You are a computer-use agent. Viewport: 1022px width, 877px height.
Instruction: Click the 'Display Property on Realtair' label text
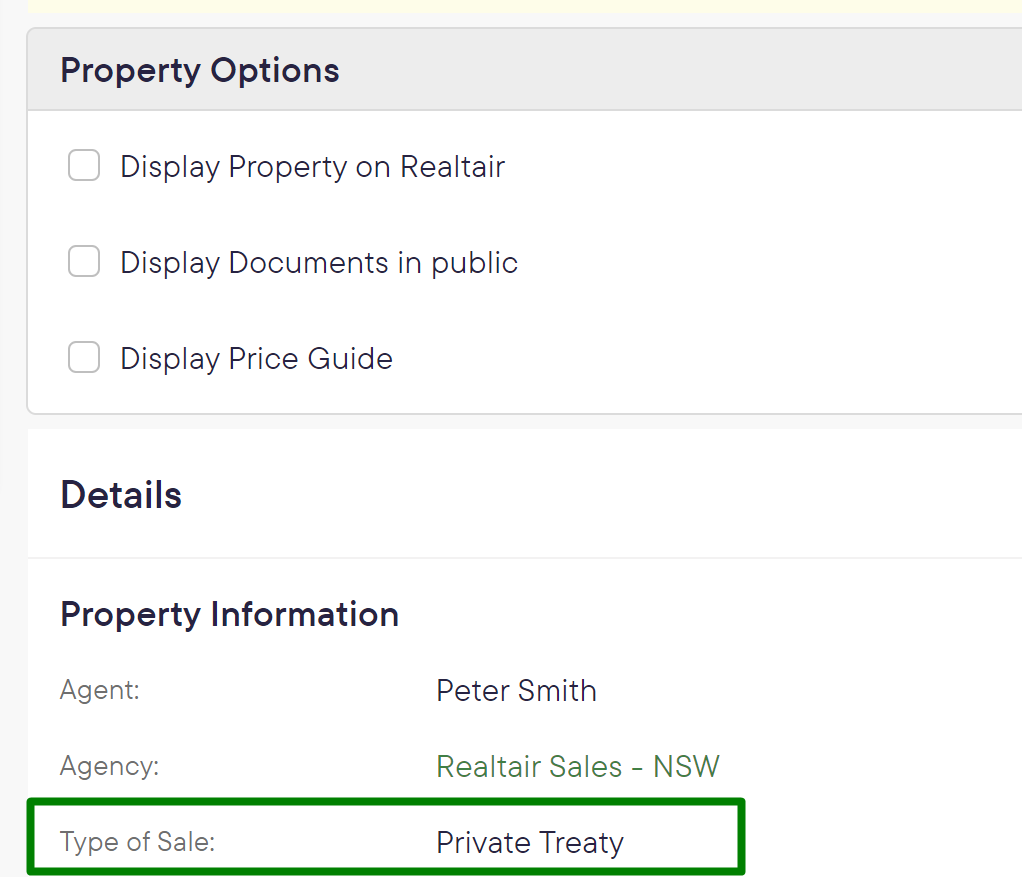click(x=312, y=166)
